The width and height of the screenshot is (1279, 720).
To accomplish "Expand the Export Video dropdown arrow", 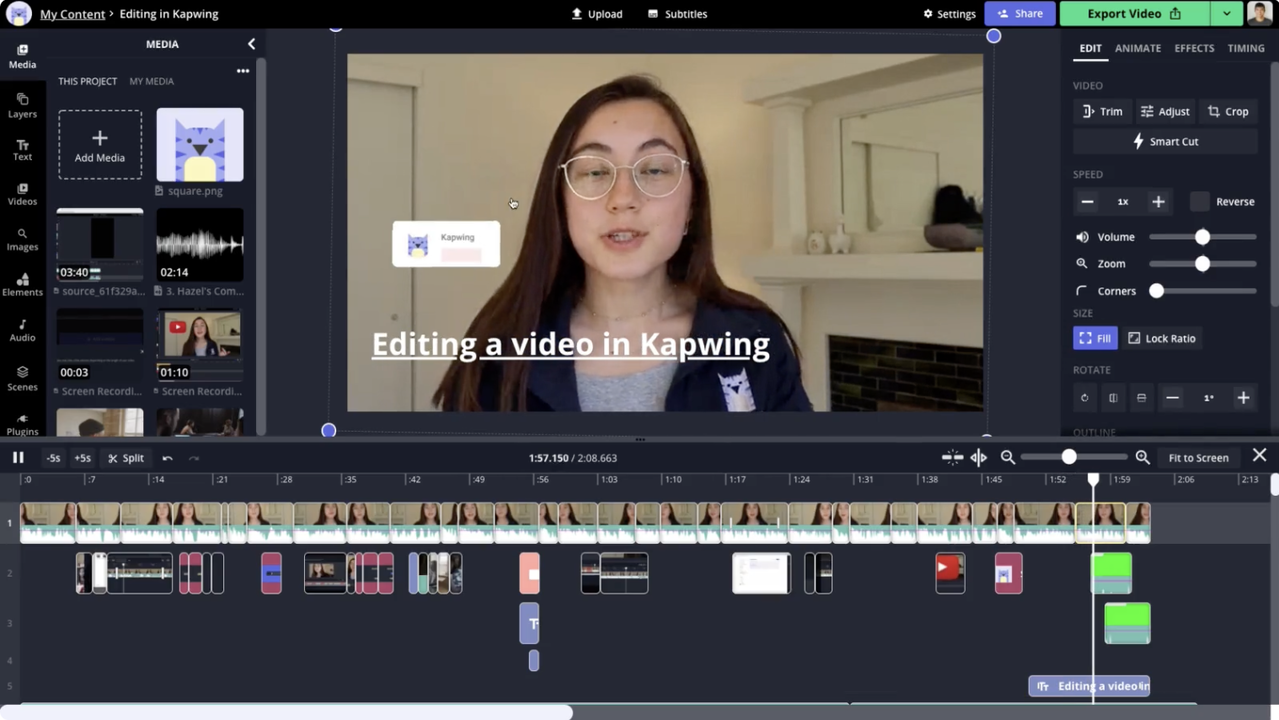I will pyautogui.click(x=1226, y=14).
